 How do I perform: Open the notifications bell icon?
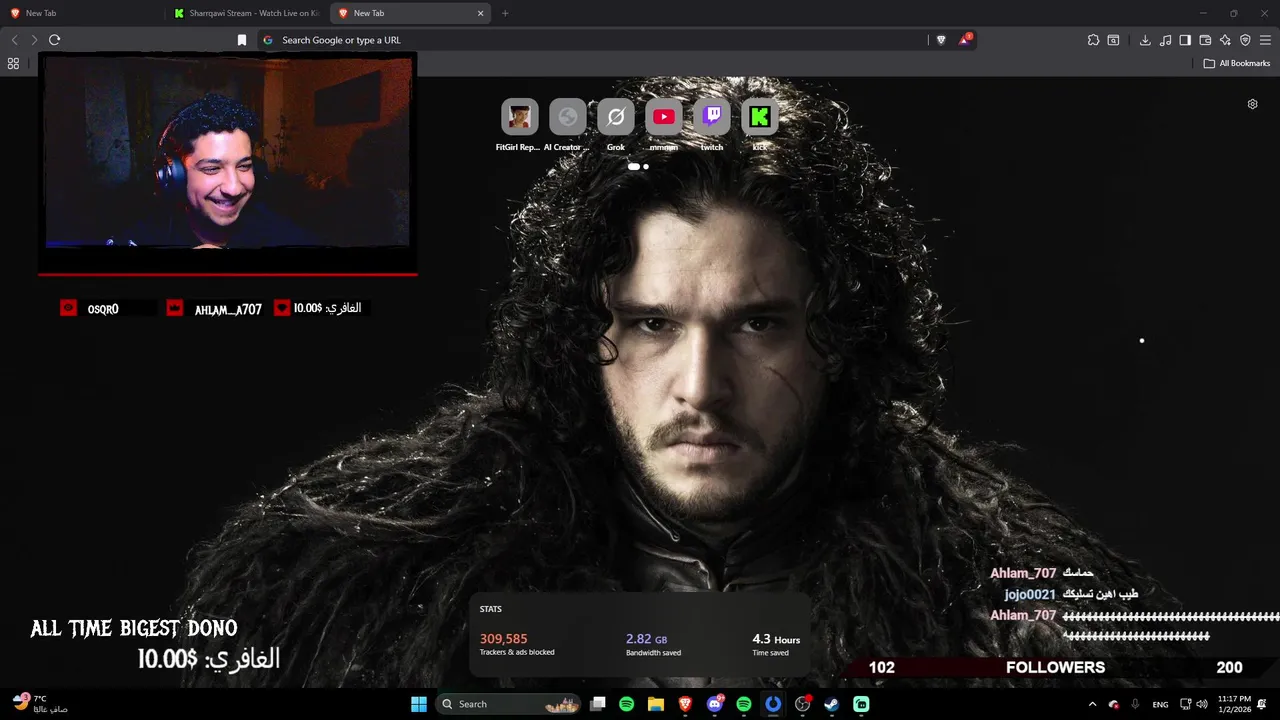click(x=1263, y=704)
